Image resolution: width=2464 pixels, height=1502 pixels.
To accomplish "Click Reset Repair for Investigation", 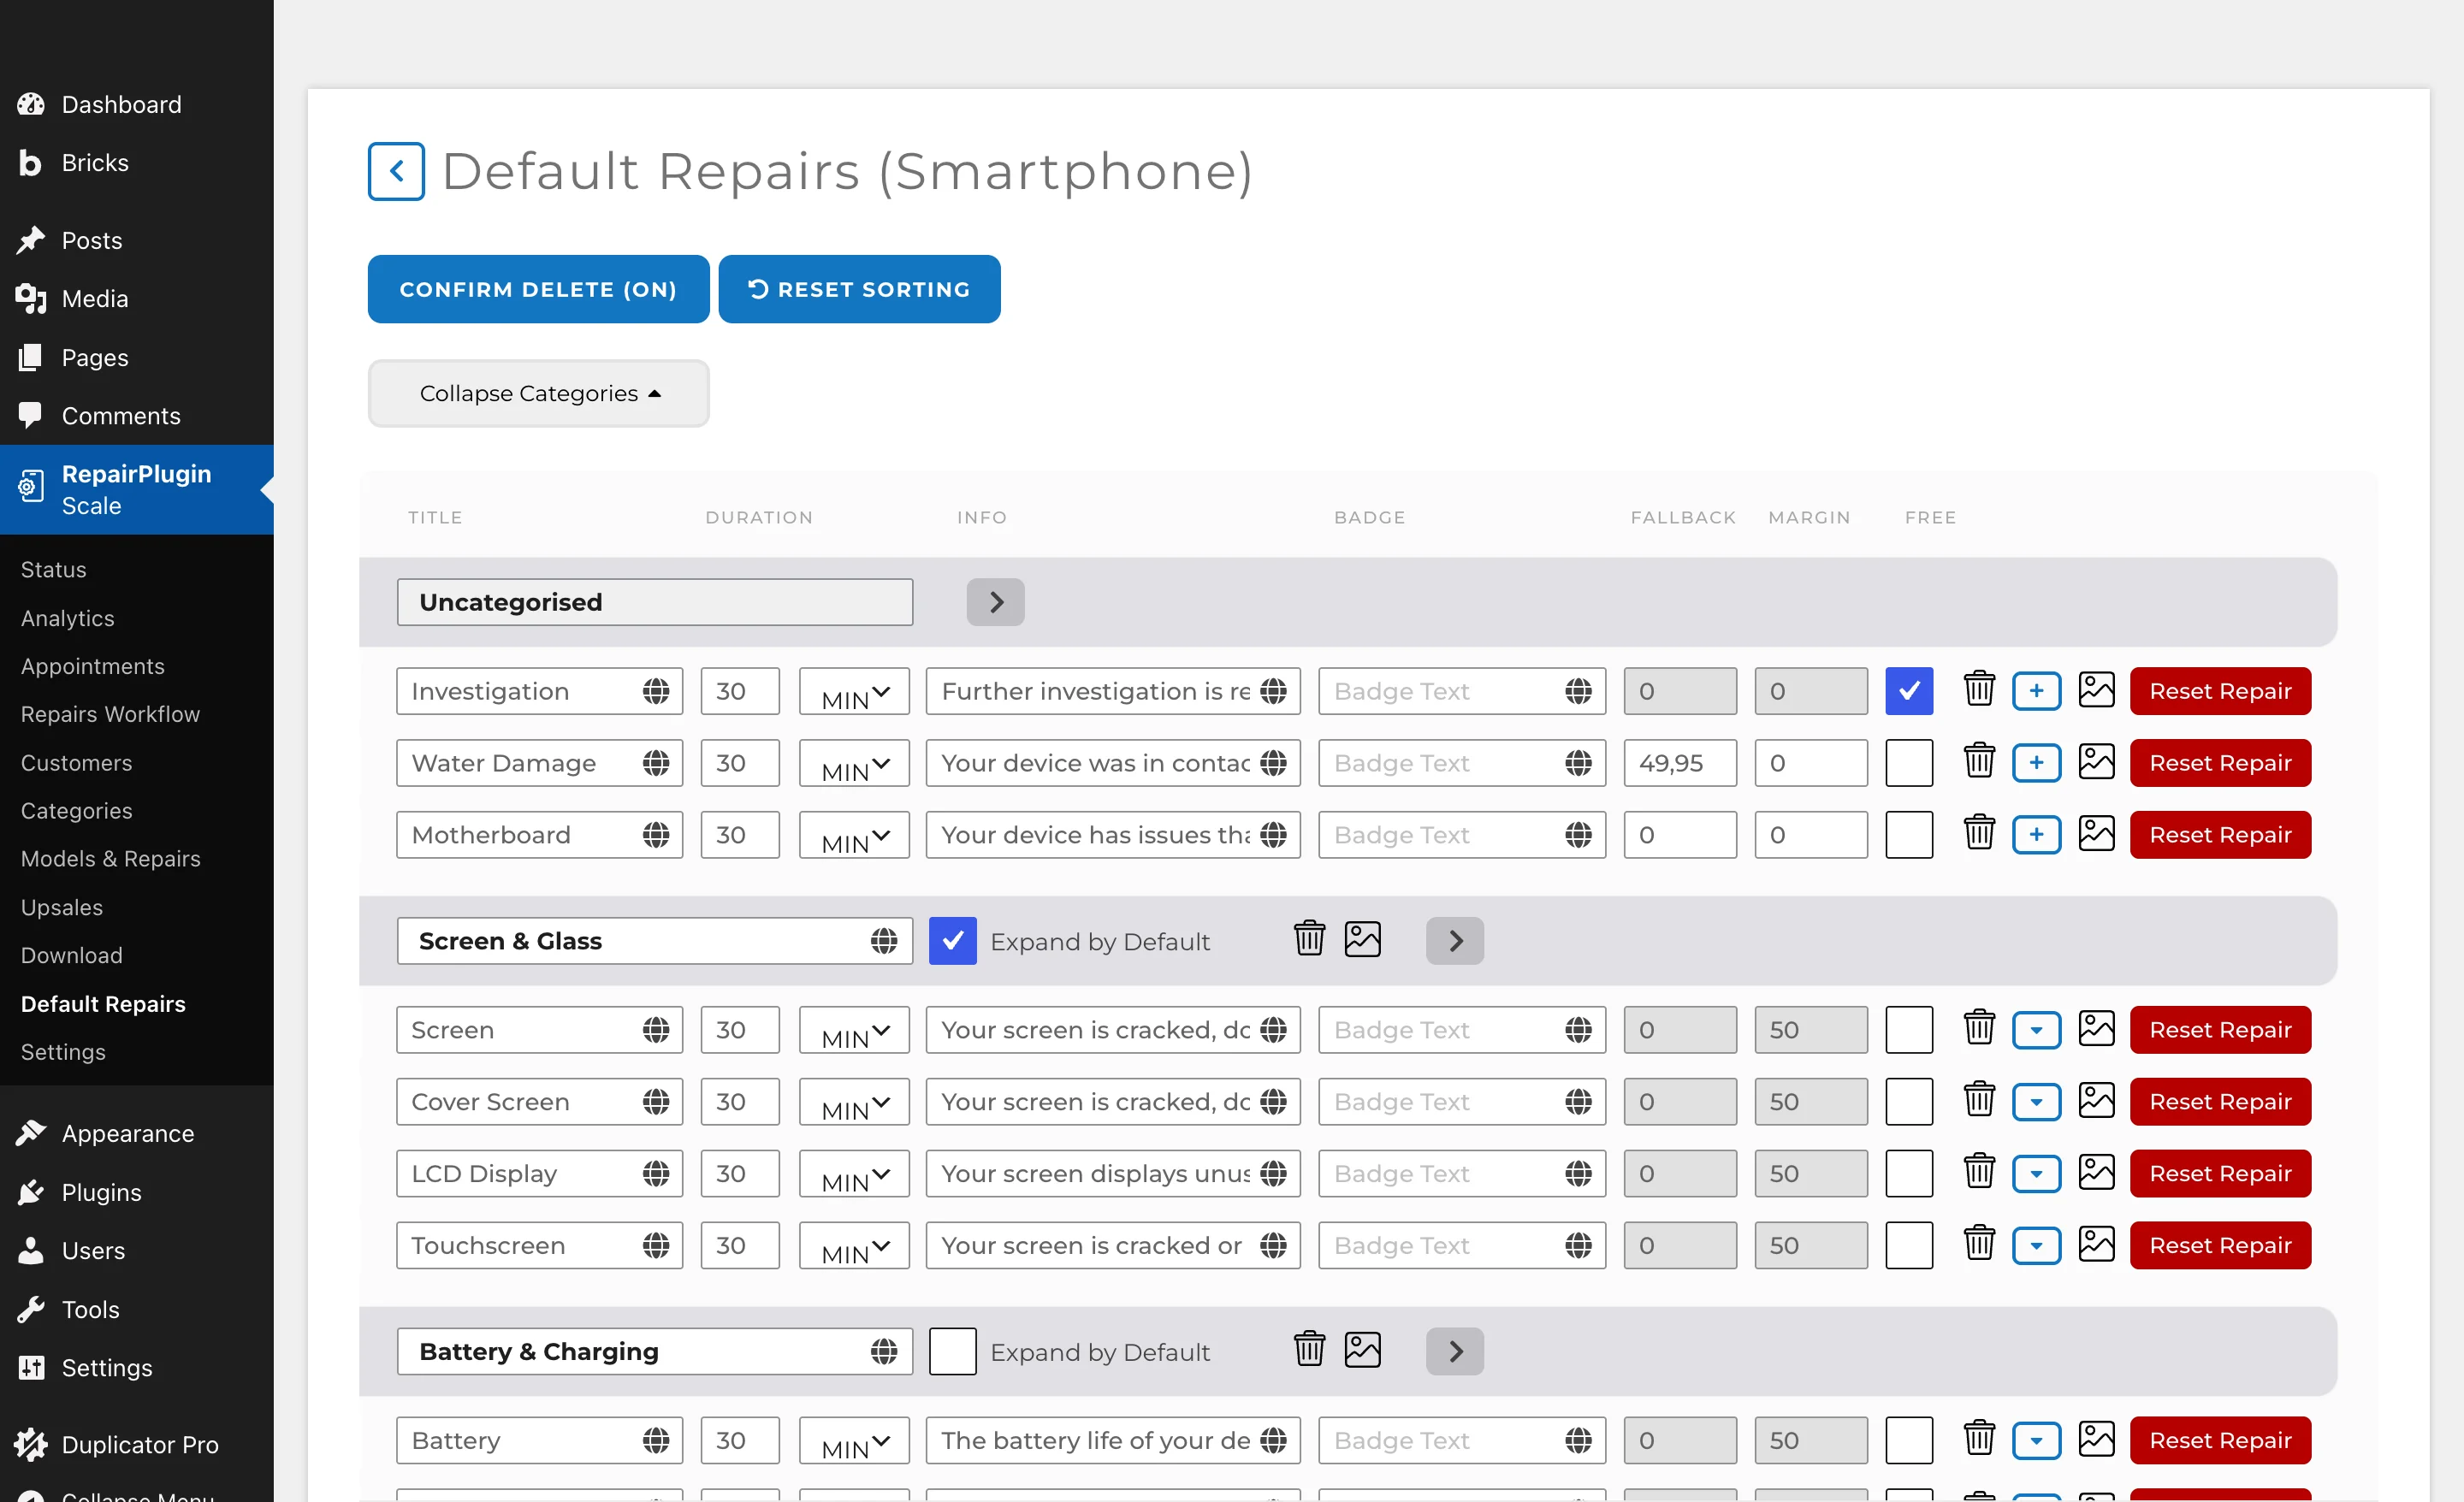I will (2220, 690).
